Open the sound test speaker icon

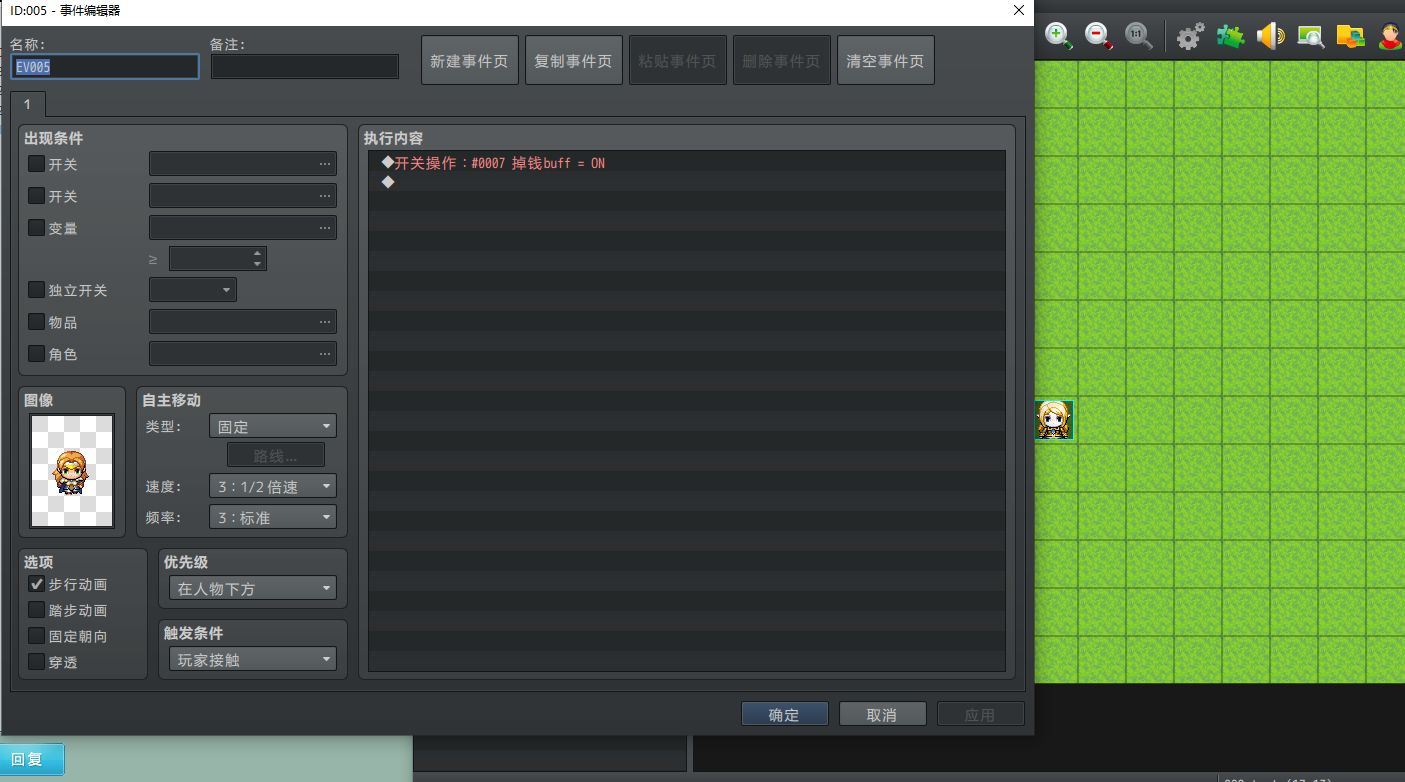click(1270, 36)
